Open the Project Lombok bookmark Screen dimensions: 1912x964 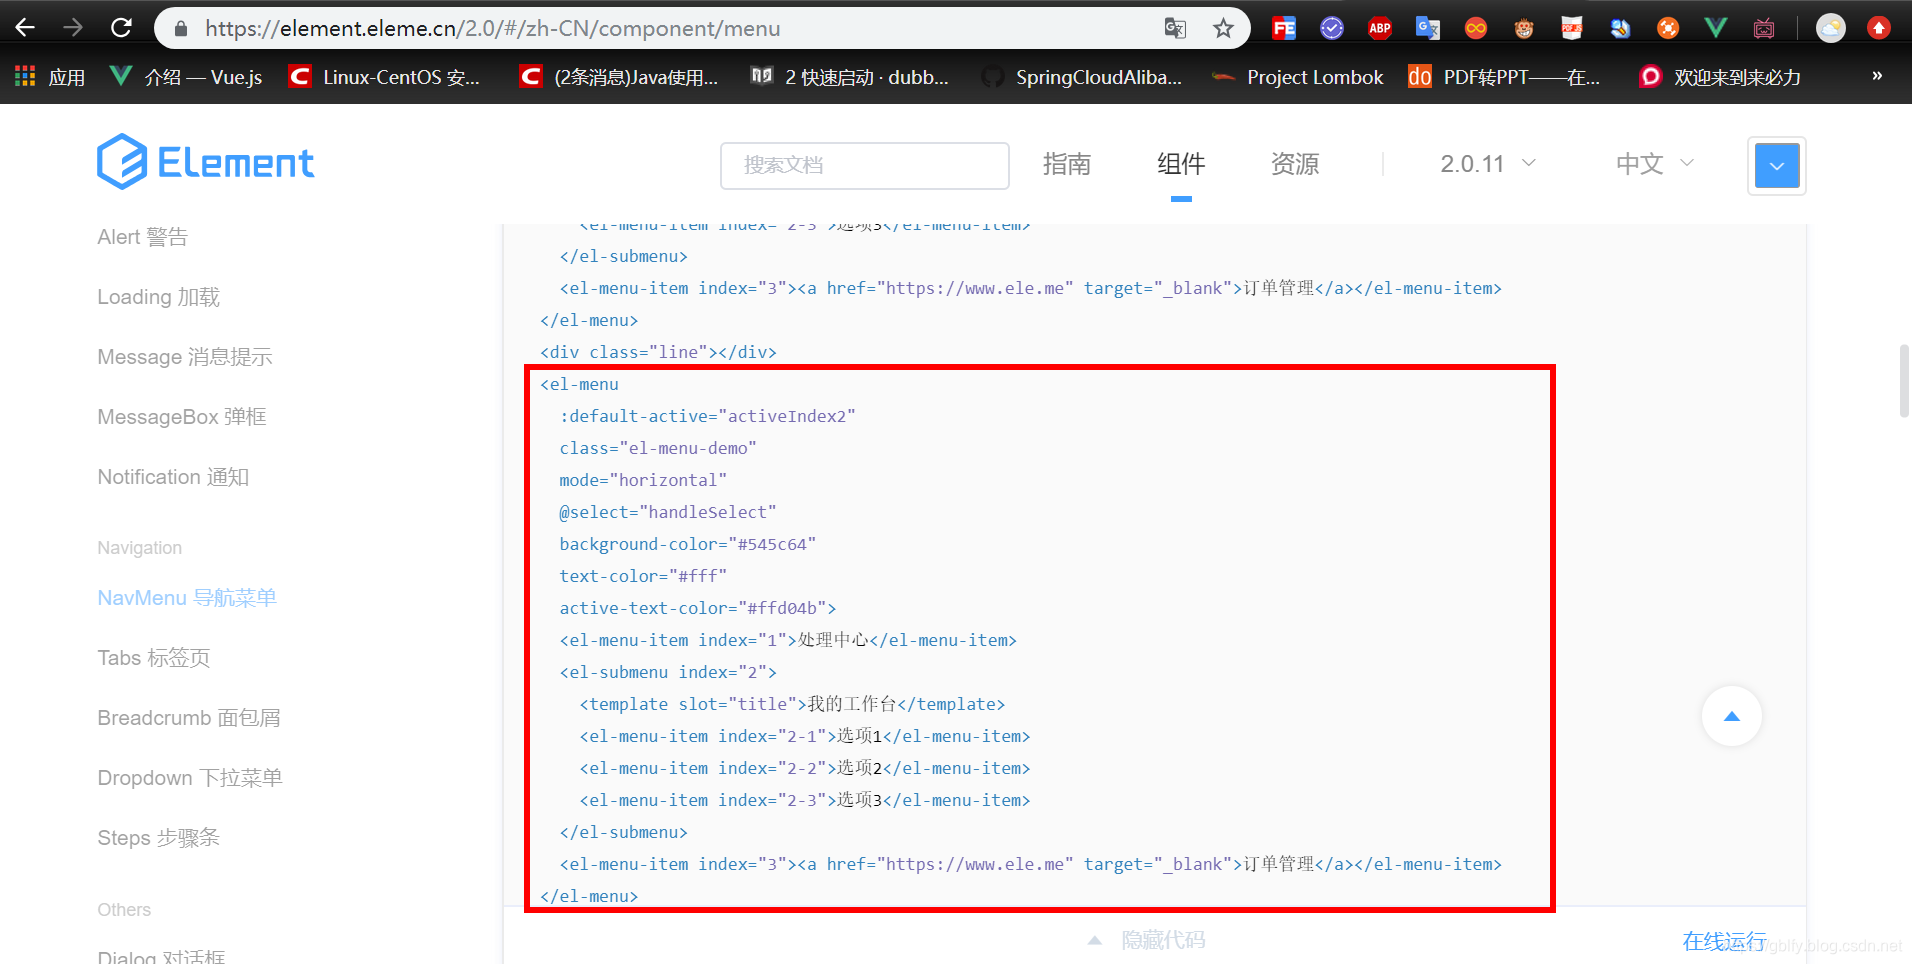(x=1298, y=77)
